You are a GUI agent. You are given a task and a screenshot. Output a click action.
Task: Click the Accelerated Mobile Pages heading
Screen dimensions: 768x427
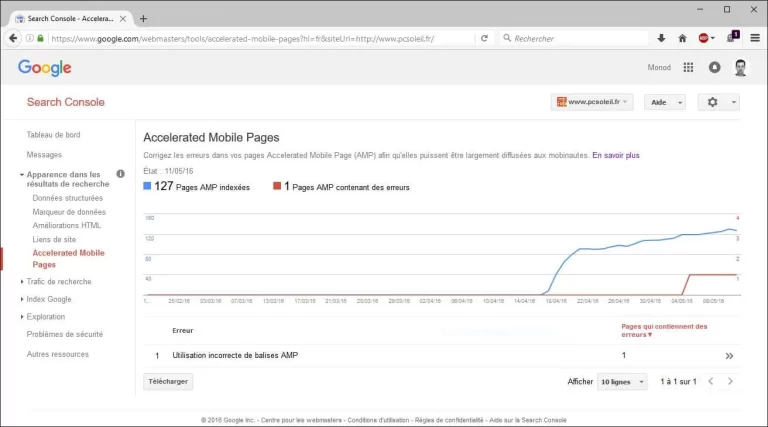point(211,138)
